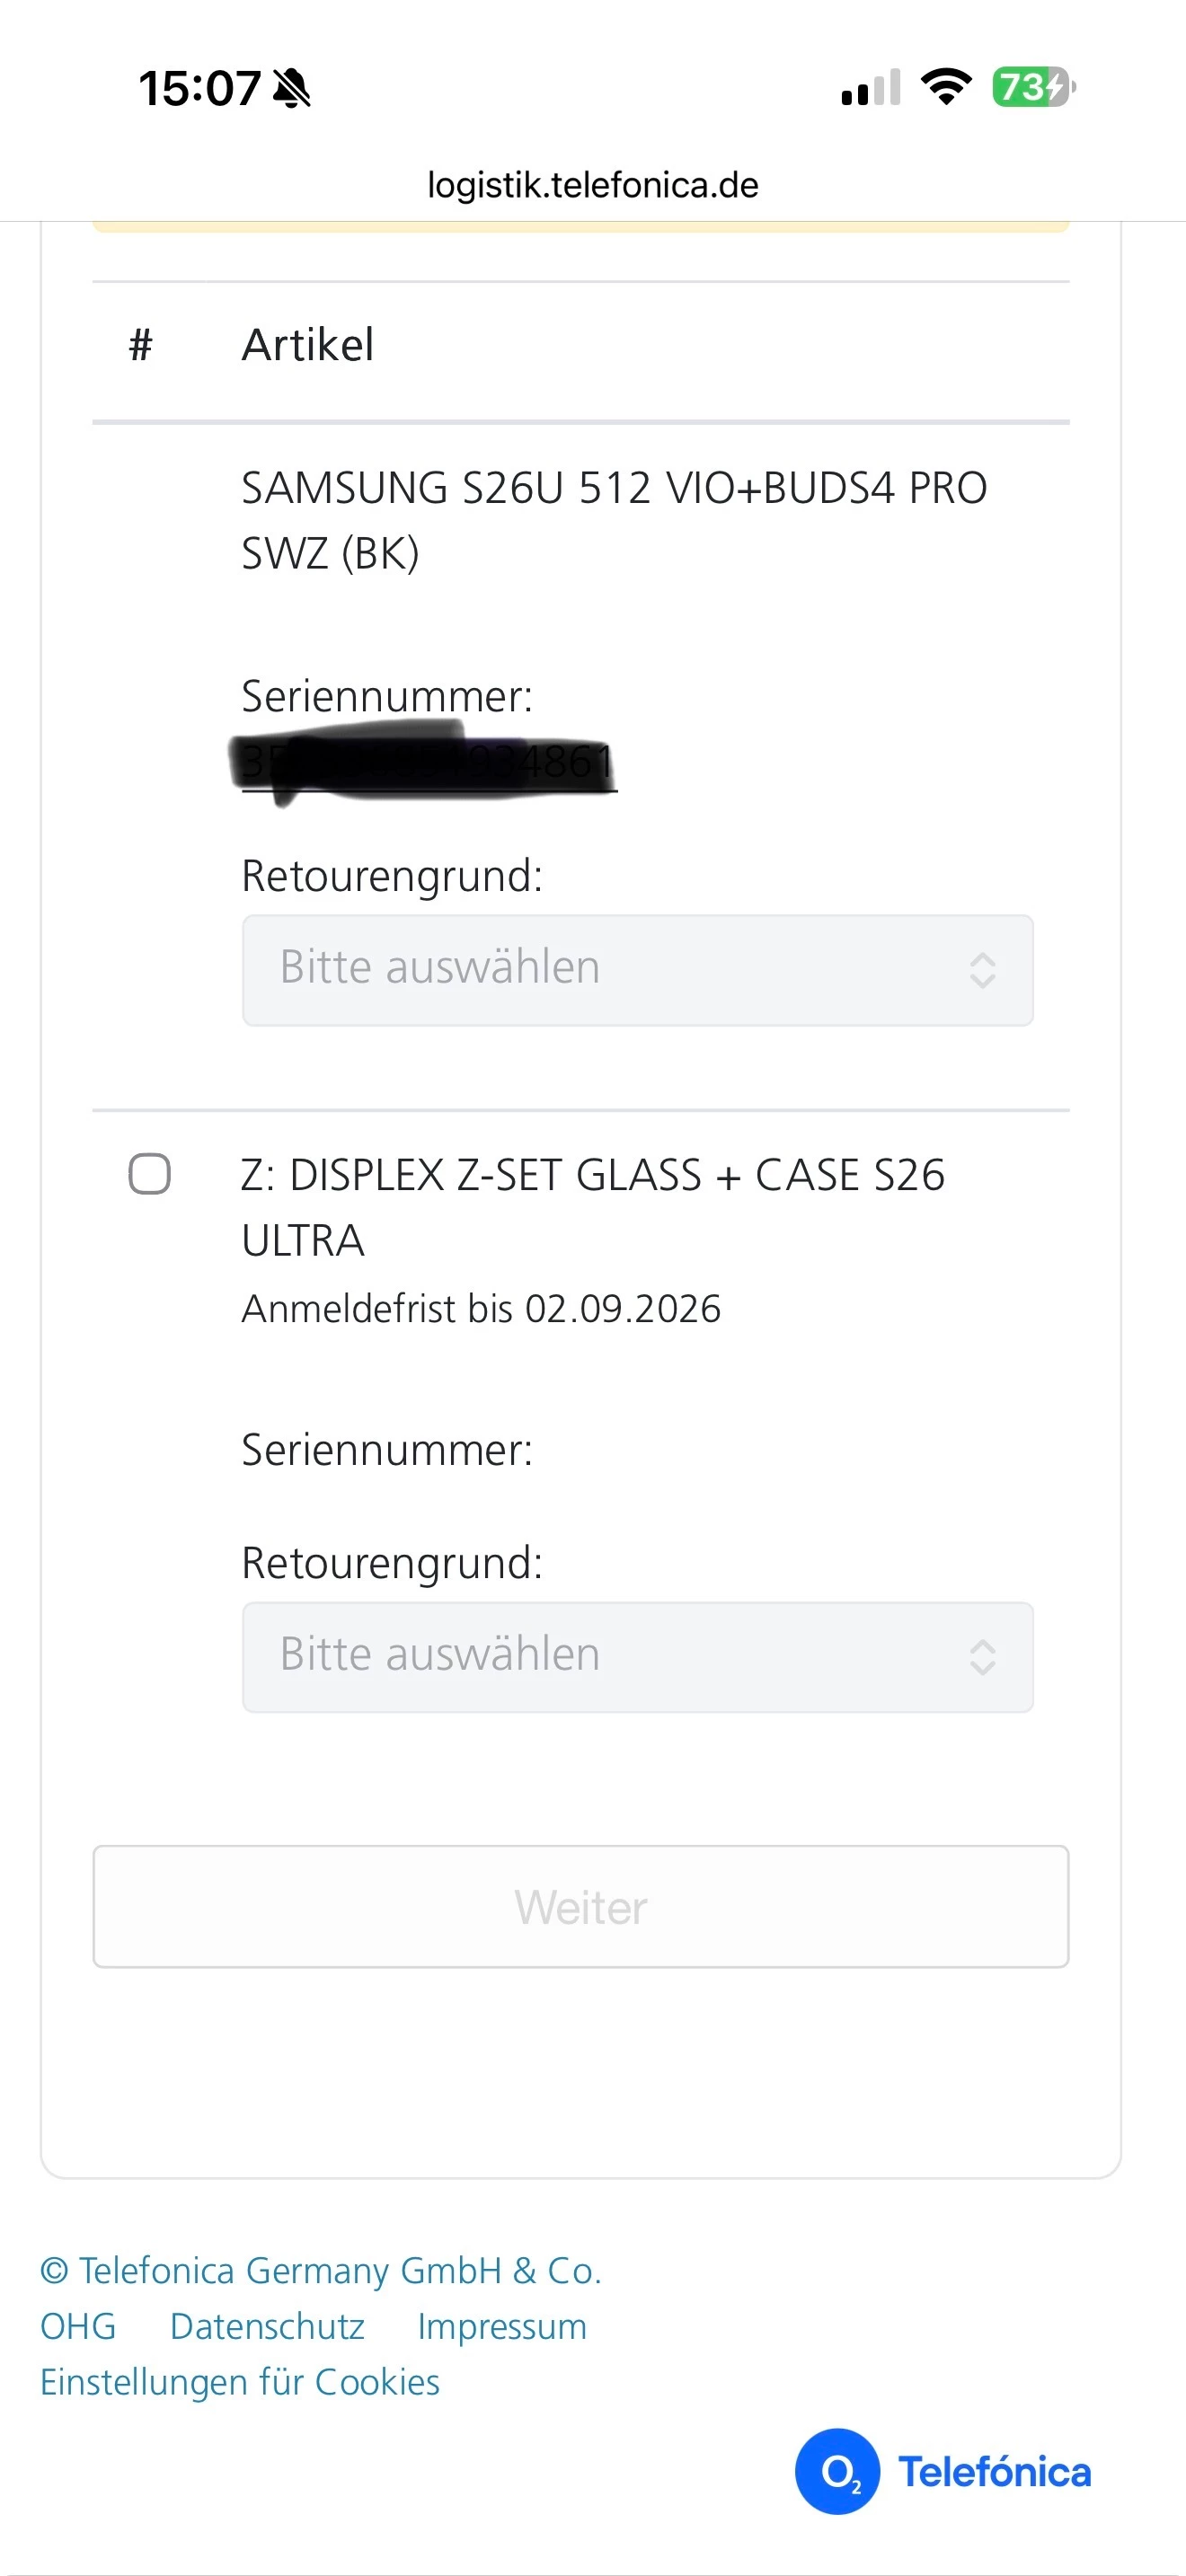This screenshot has width=1186, height=2576.
Task: Tap the logistik.telefonica.de address bar
Action: click(592, 185)
